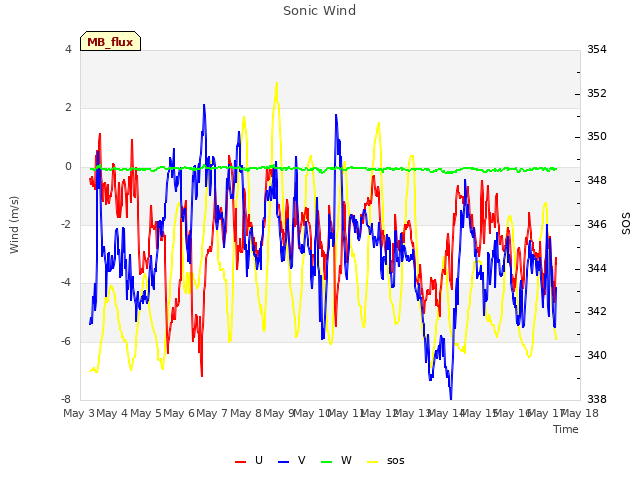Click the 346 tick on sos axis
Viewport: 640px width, 480px height.
[597, 224]
